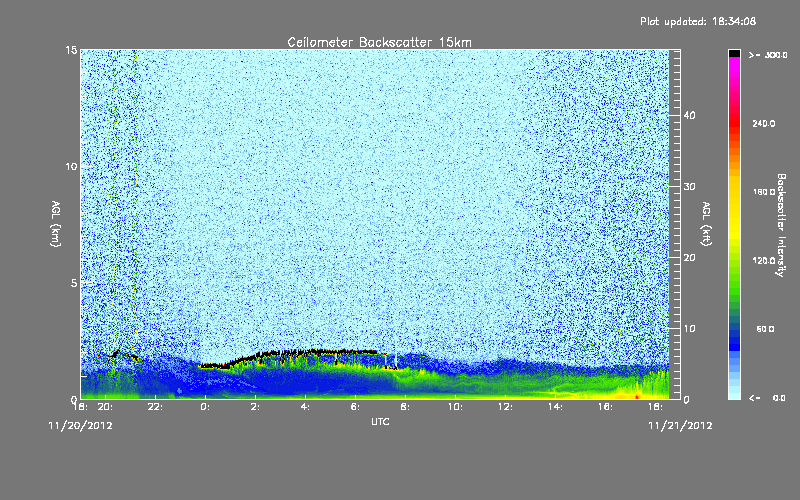Click the "10:" time tick

455,407
